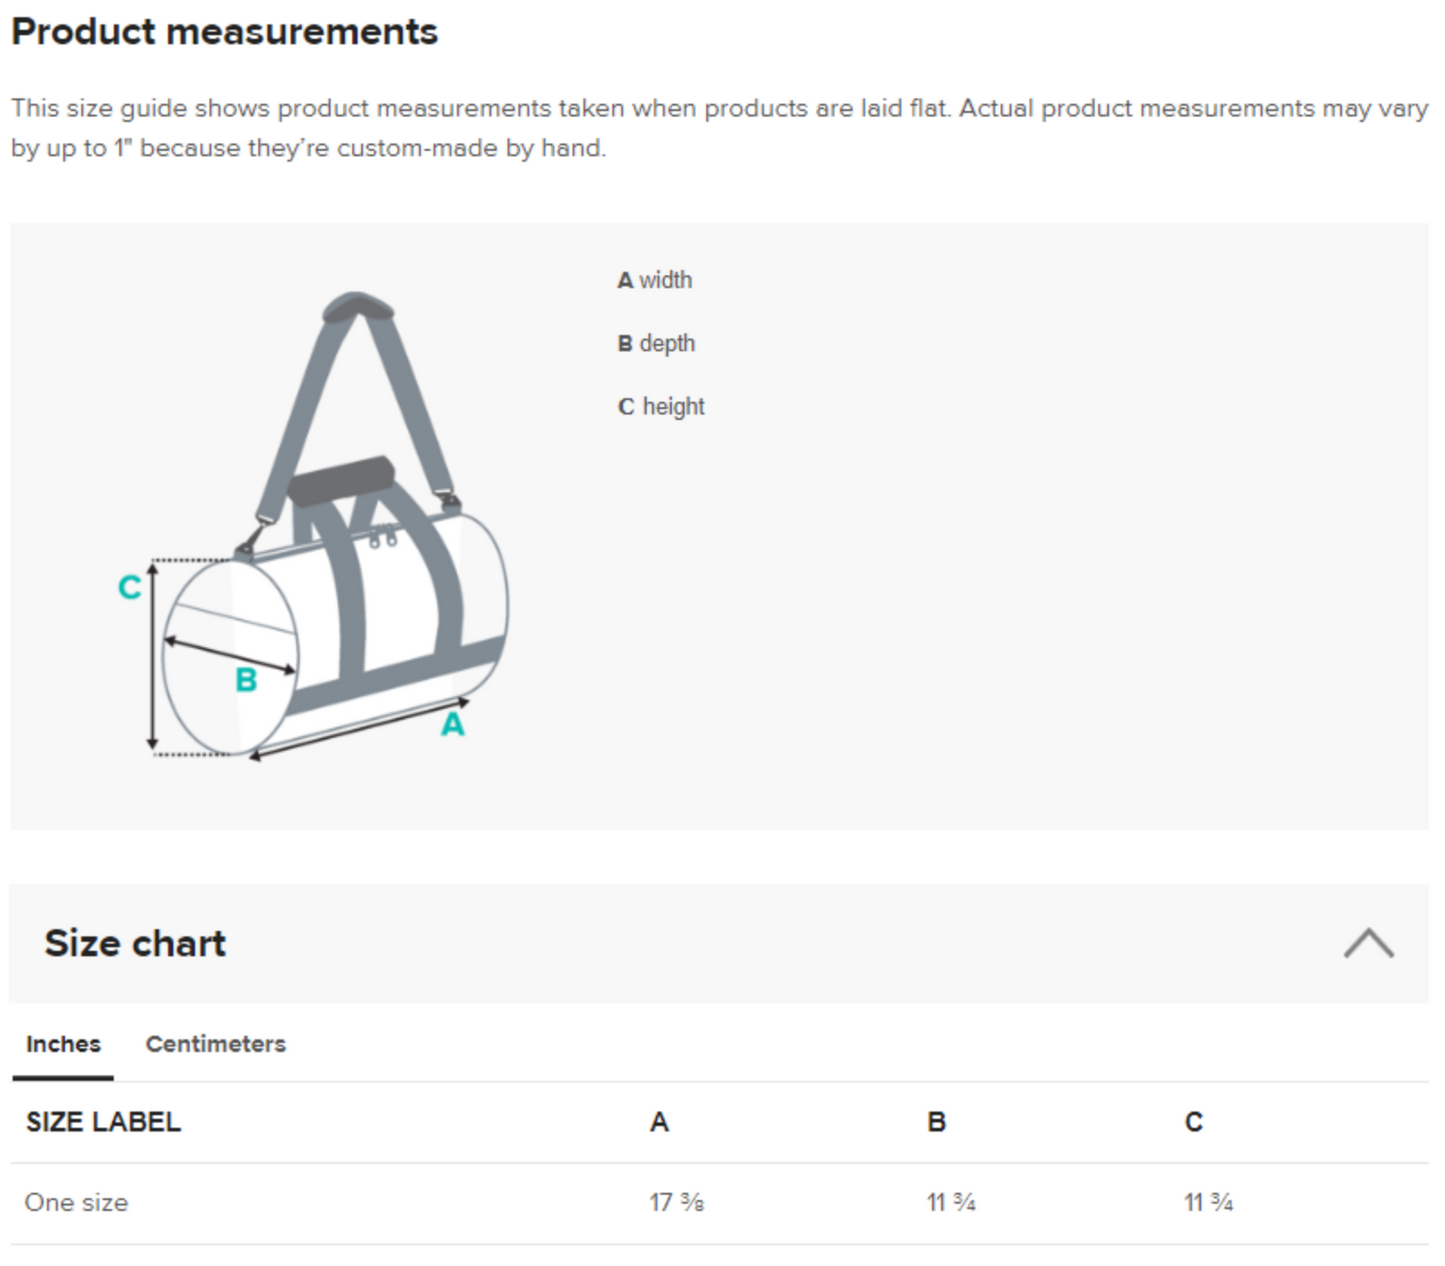This screenshot has width=1445, height=1266.
Task: Select the Inches tab
Action: [63, 1044]
